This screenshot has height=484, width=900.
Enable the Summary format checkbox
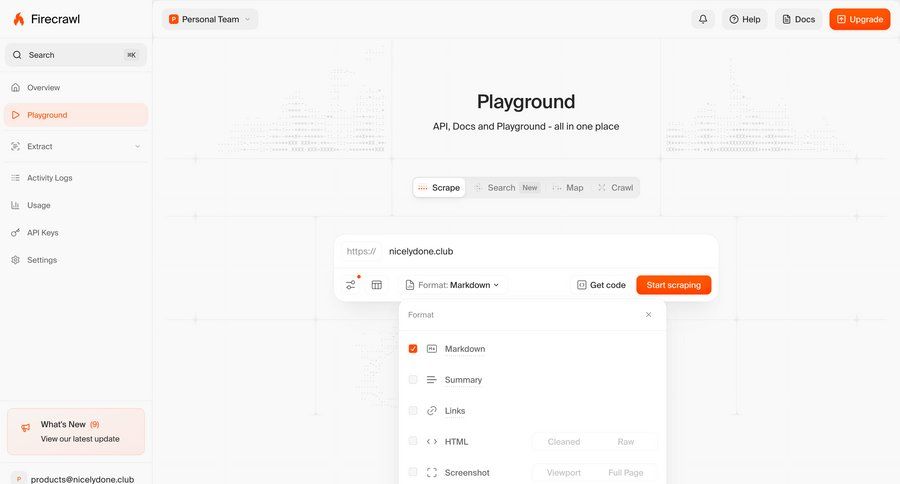click(413, 380)
